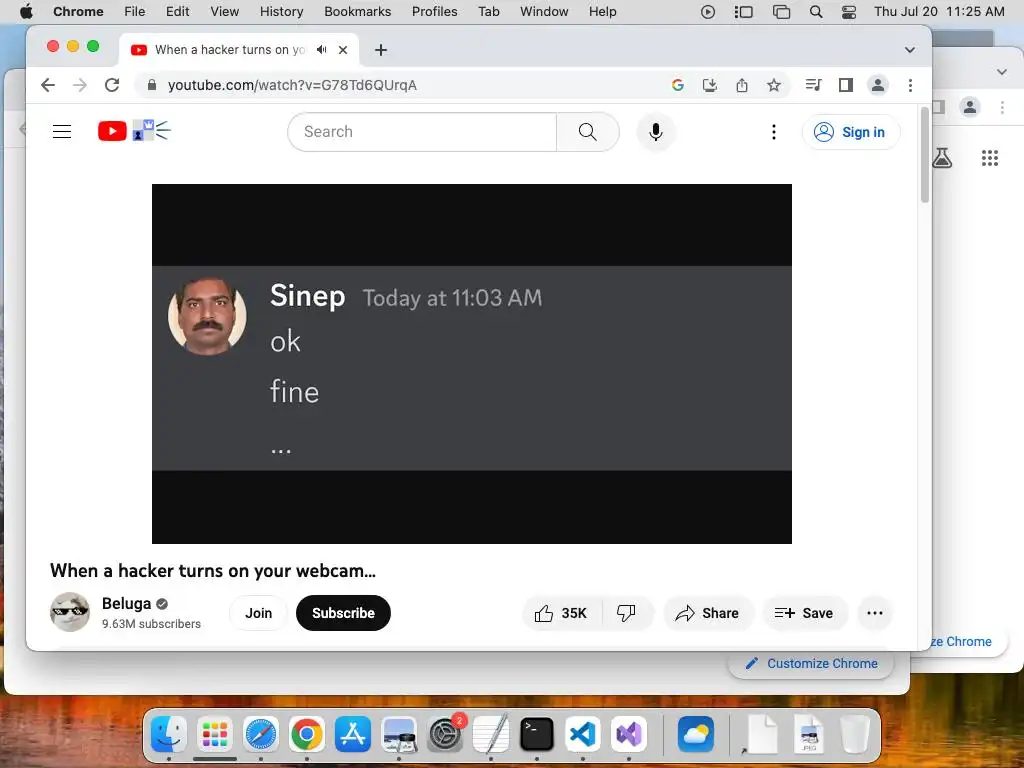Open the Chrome share icon in address bar

[x=742, y=85]
